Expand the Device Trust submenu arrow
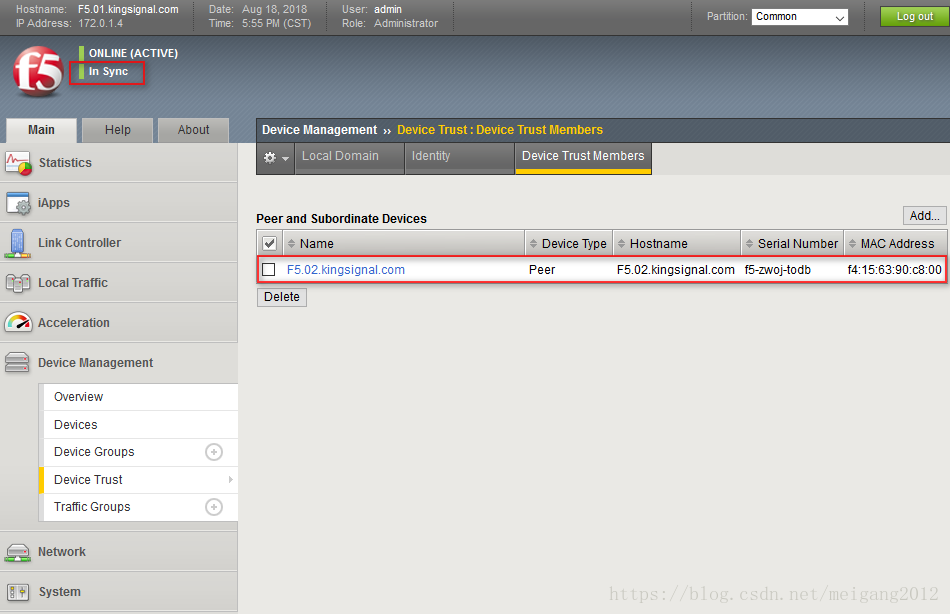 [230, 479]
